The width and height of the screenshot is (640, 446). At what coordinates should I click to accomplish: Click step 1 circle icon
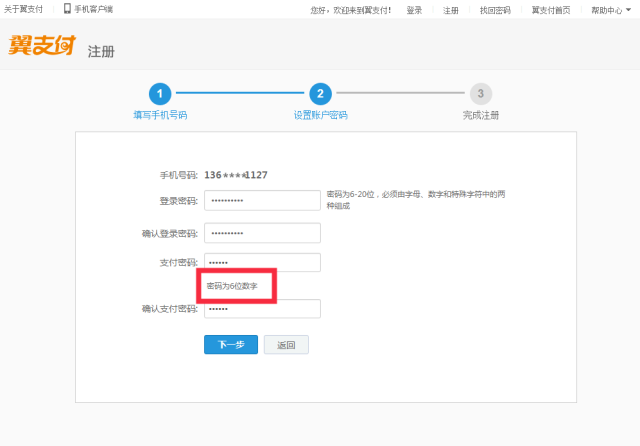point(160,94)
